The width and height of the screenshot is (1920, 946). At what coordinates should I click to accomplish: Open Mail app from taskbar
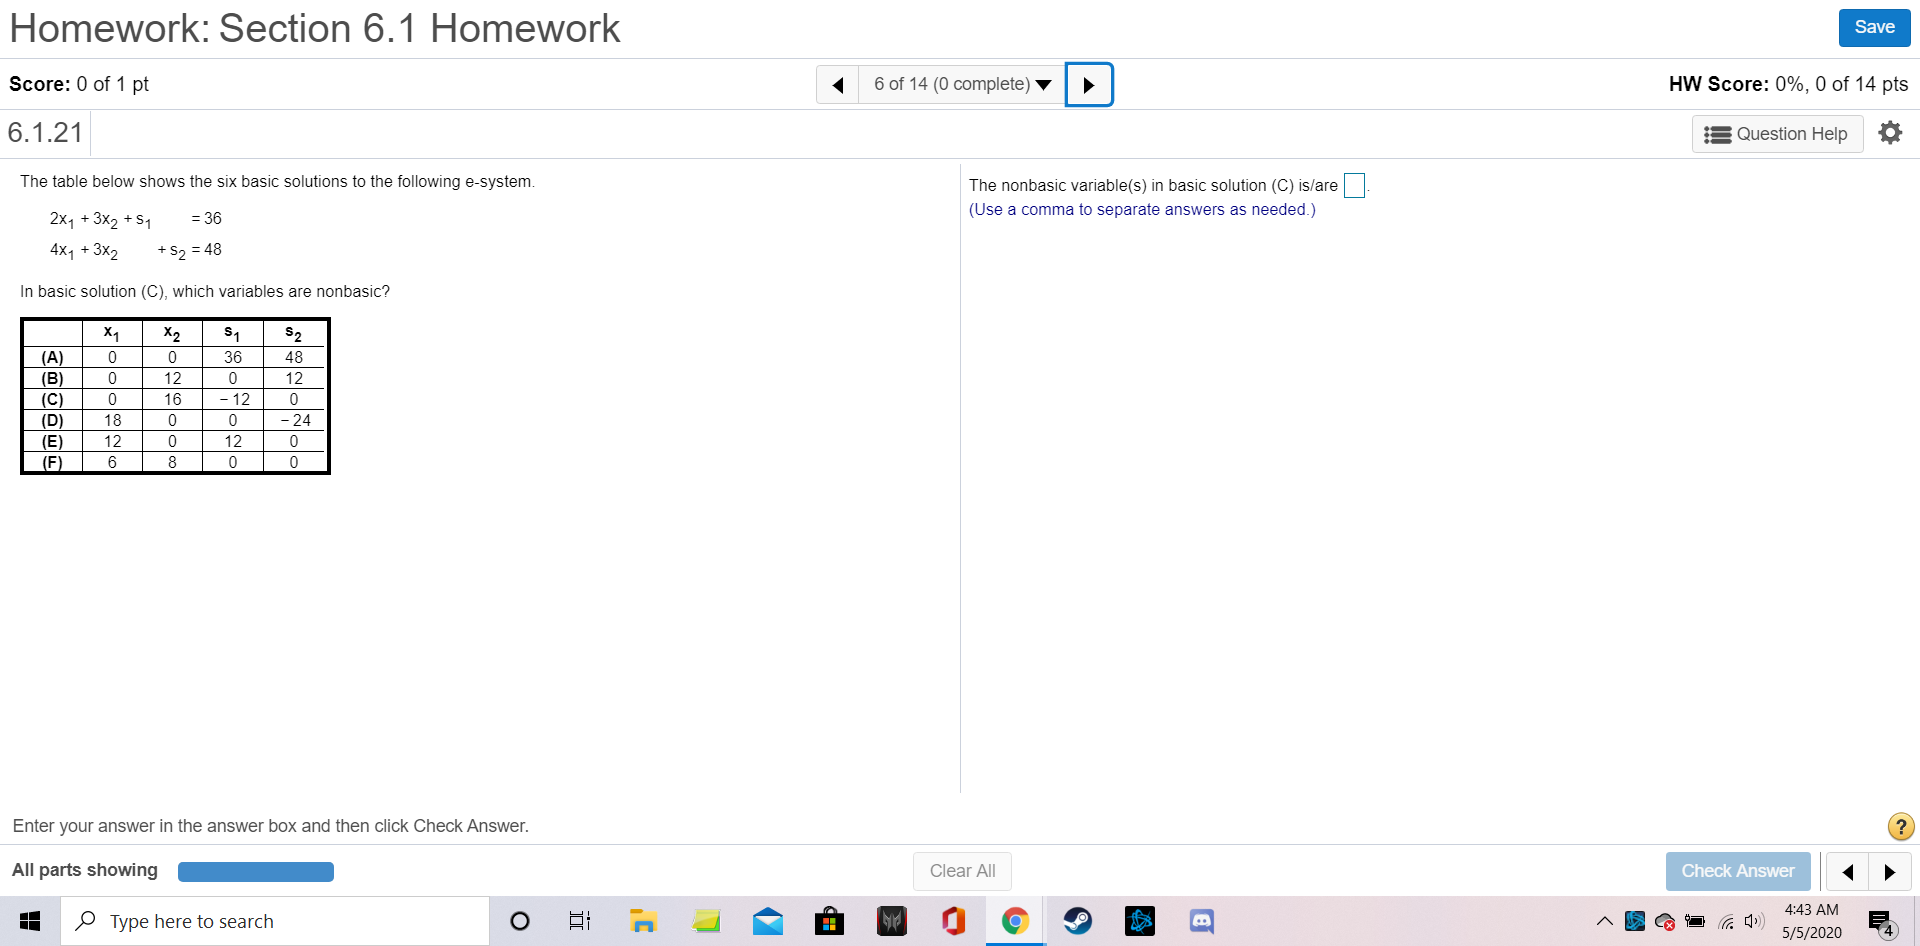pos(768,921)
